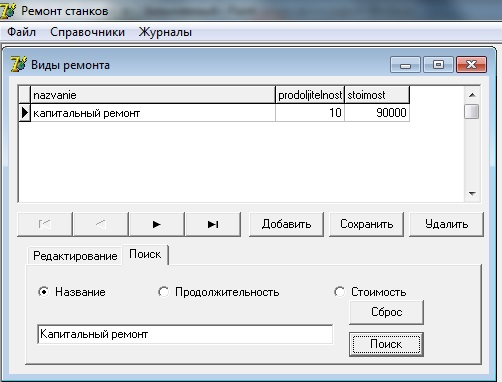Viewport: 502px width, 382px height.
Task: Click the grid scrollbar down arrow
Action: 472,193
